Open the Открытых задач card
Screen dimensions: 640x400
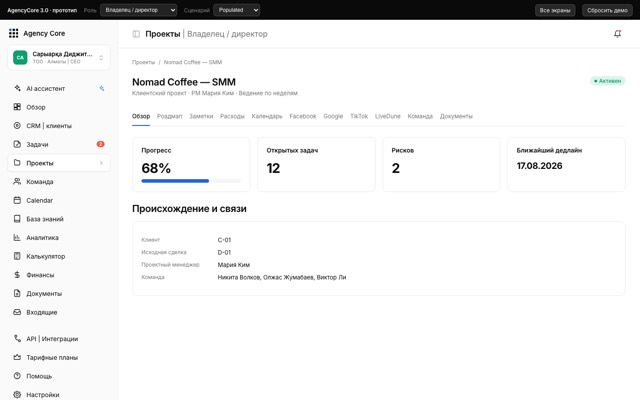pyautogui.click(x=316, y=164)
